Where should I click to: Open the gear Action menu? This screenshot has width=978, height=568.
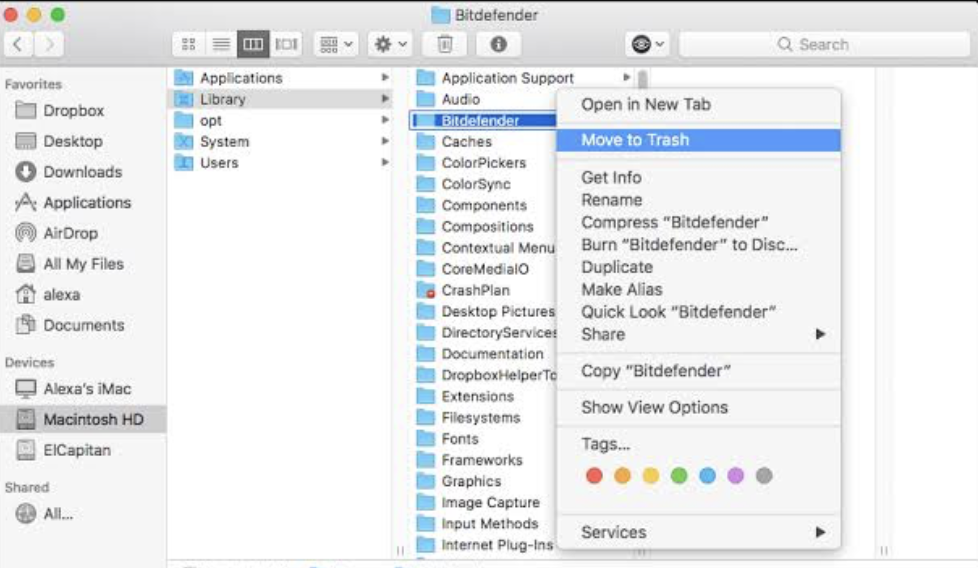[x=390, y=44]
